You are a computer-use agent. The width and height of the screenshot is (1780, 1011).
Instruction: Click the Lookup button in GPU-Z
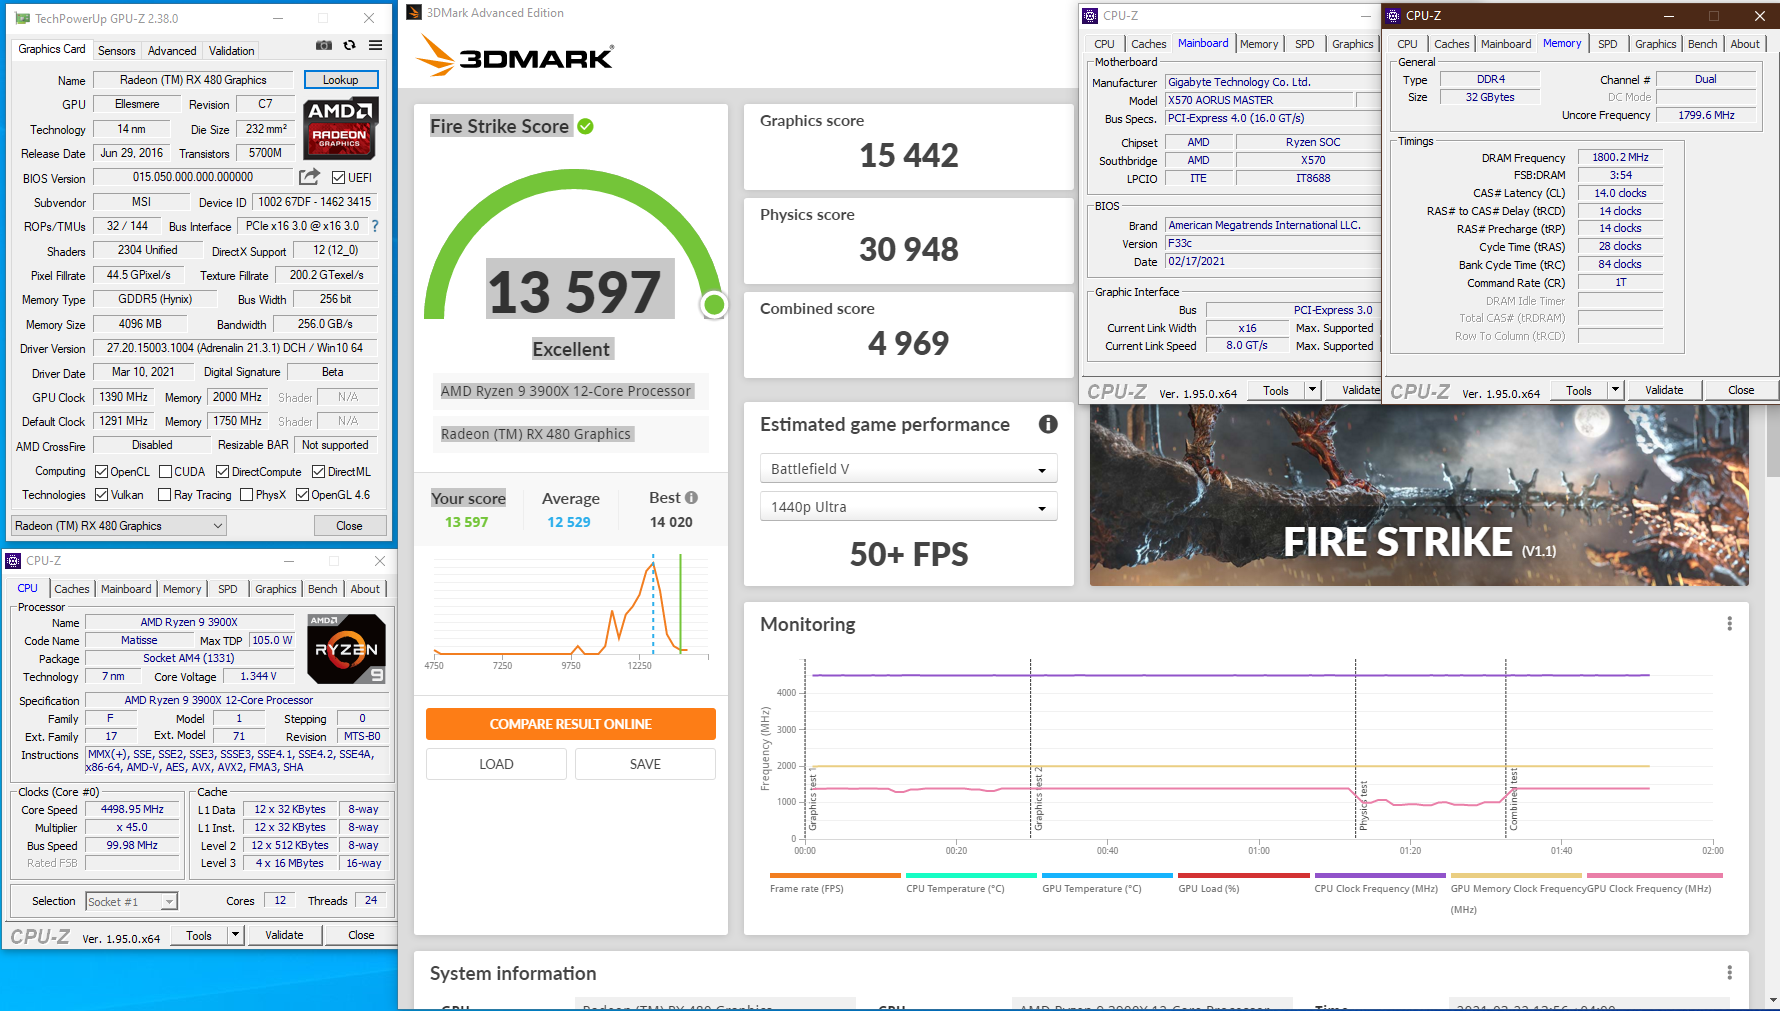tap(340, 80)
